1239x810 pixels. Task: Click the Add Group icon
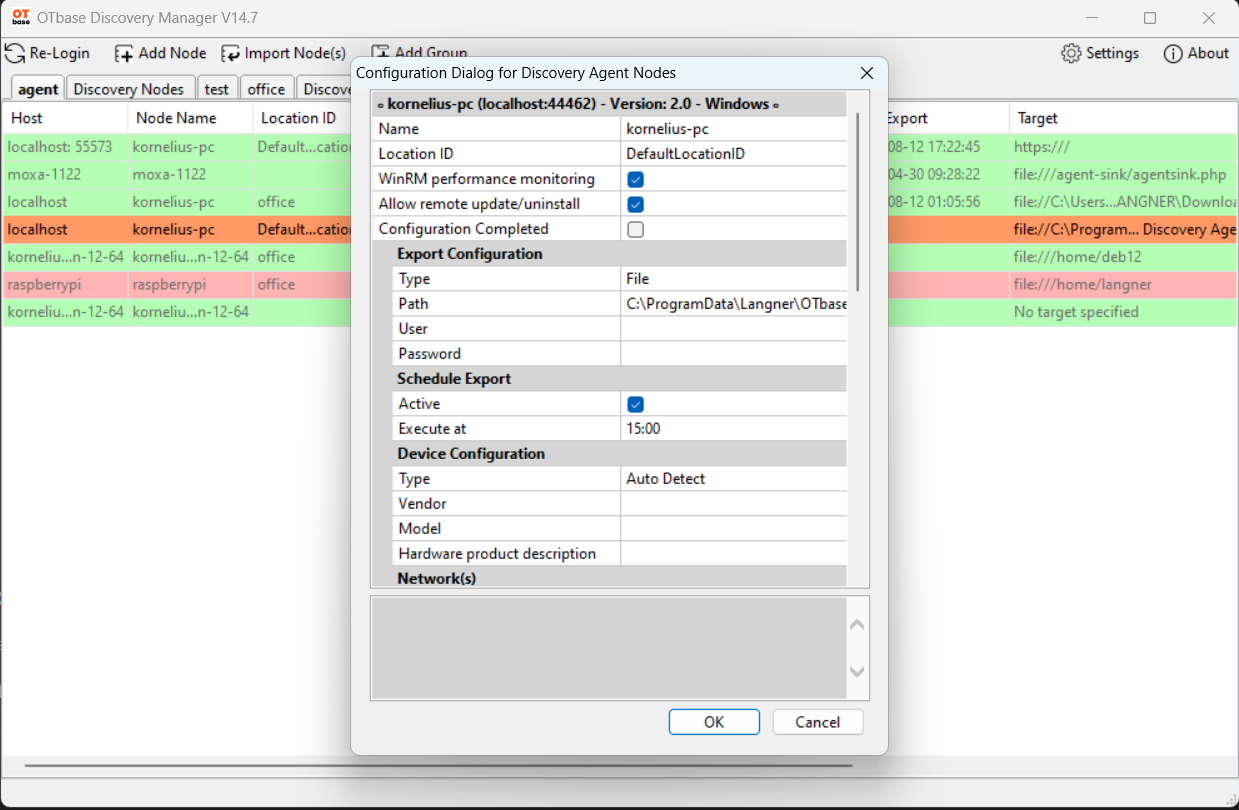point(381,52)
